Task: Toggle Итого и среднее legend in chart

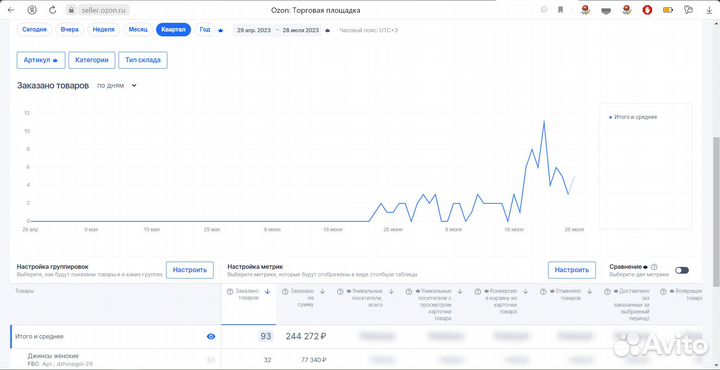Action: (x=633, y=117)
